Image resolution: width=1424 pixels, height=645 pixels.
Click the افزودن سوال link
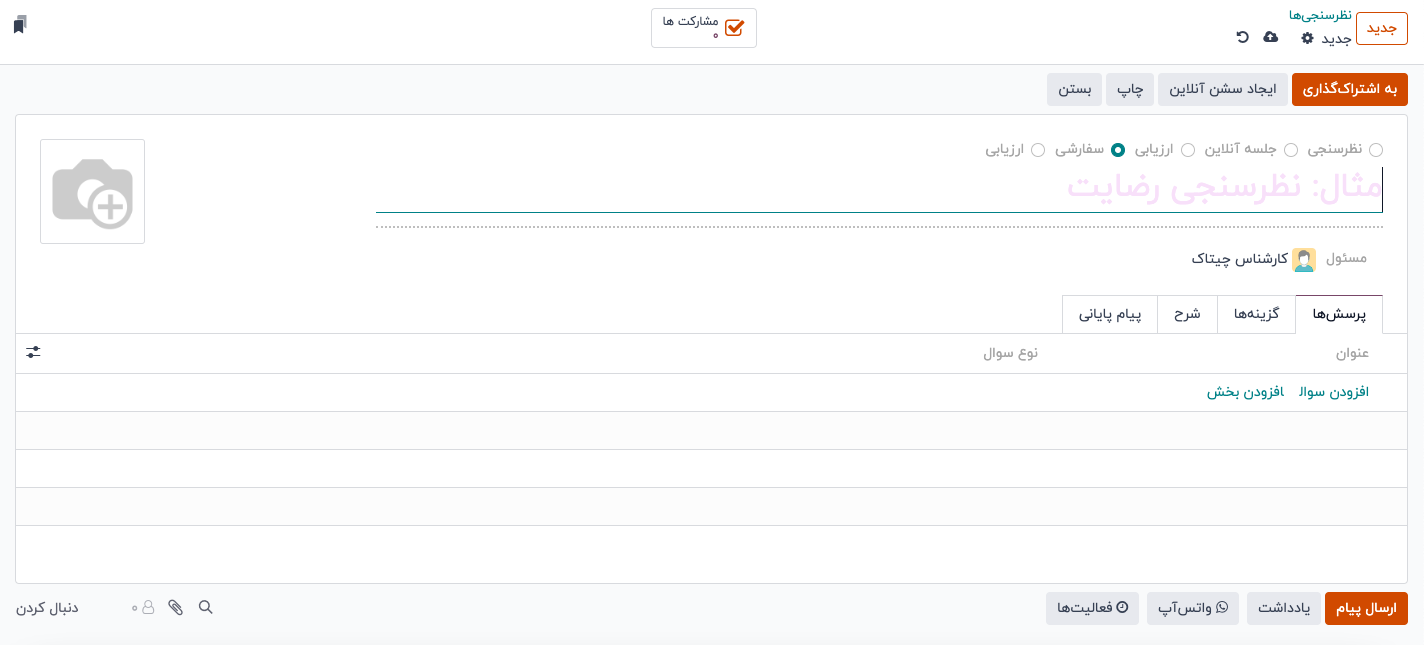[1333, 392]
